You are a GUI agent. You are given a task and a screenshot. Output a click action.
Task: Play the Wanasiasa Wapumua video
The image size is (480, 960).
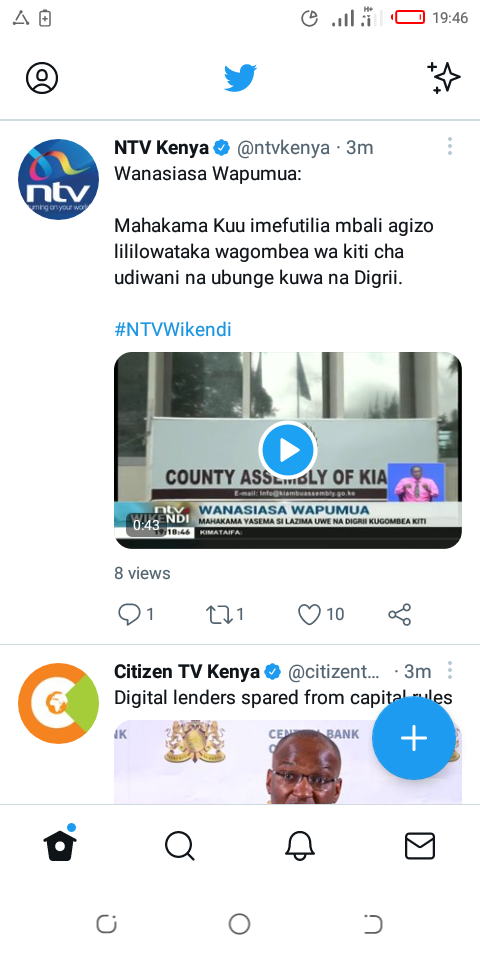288,451
